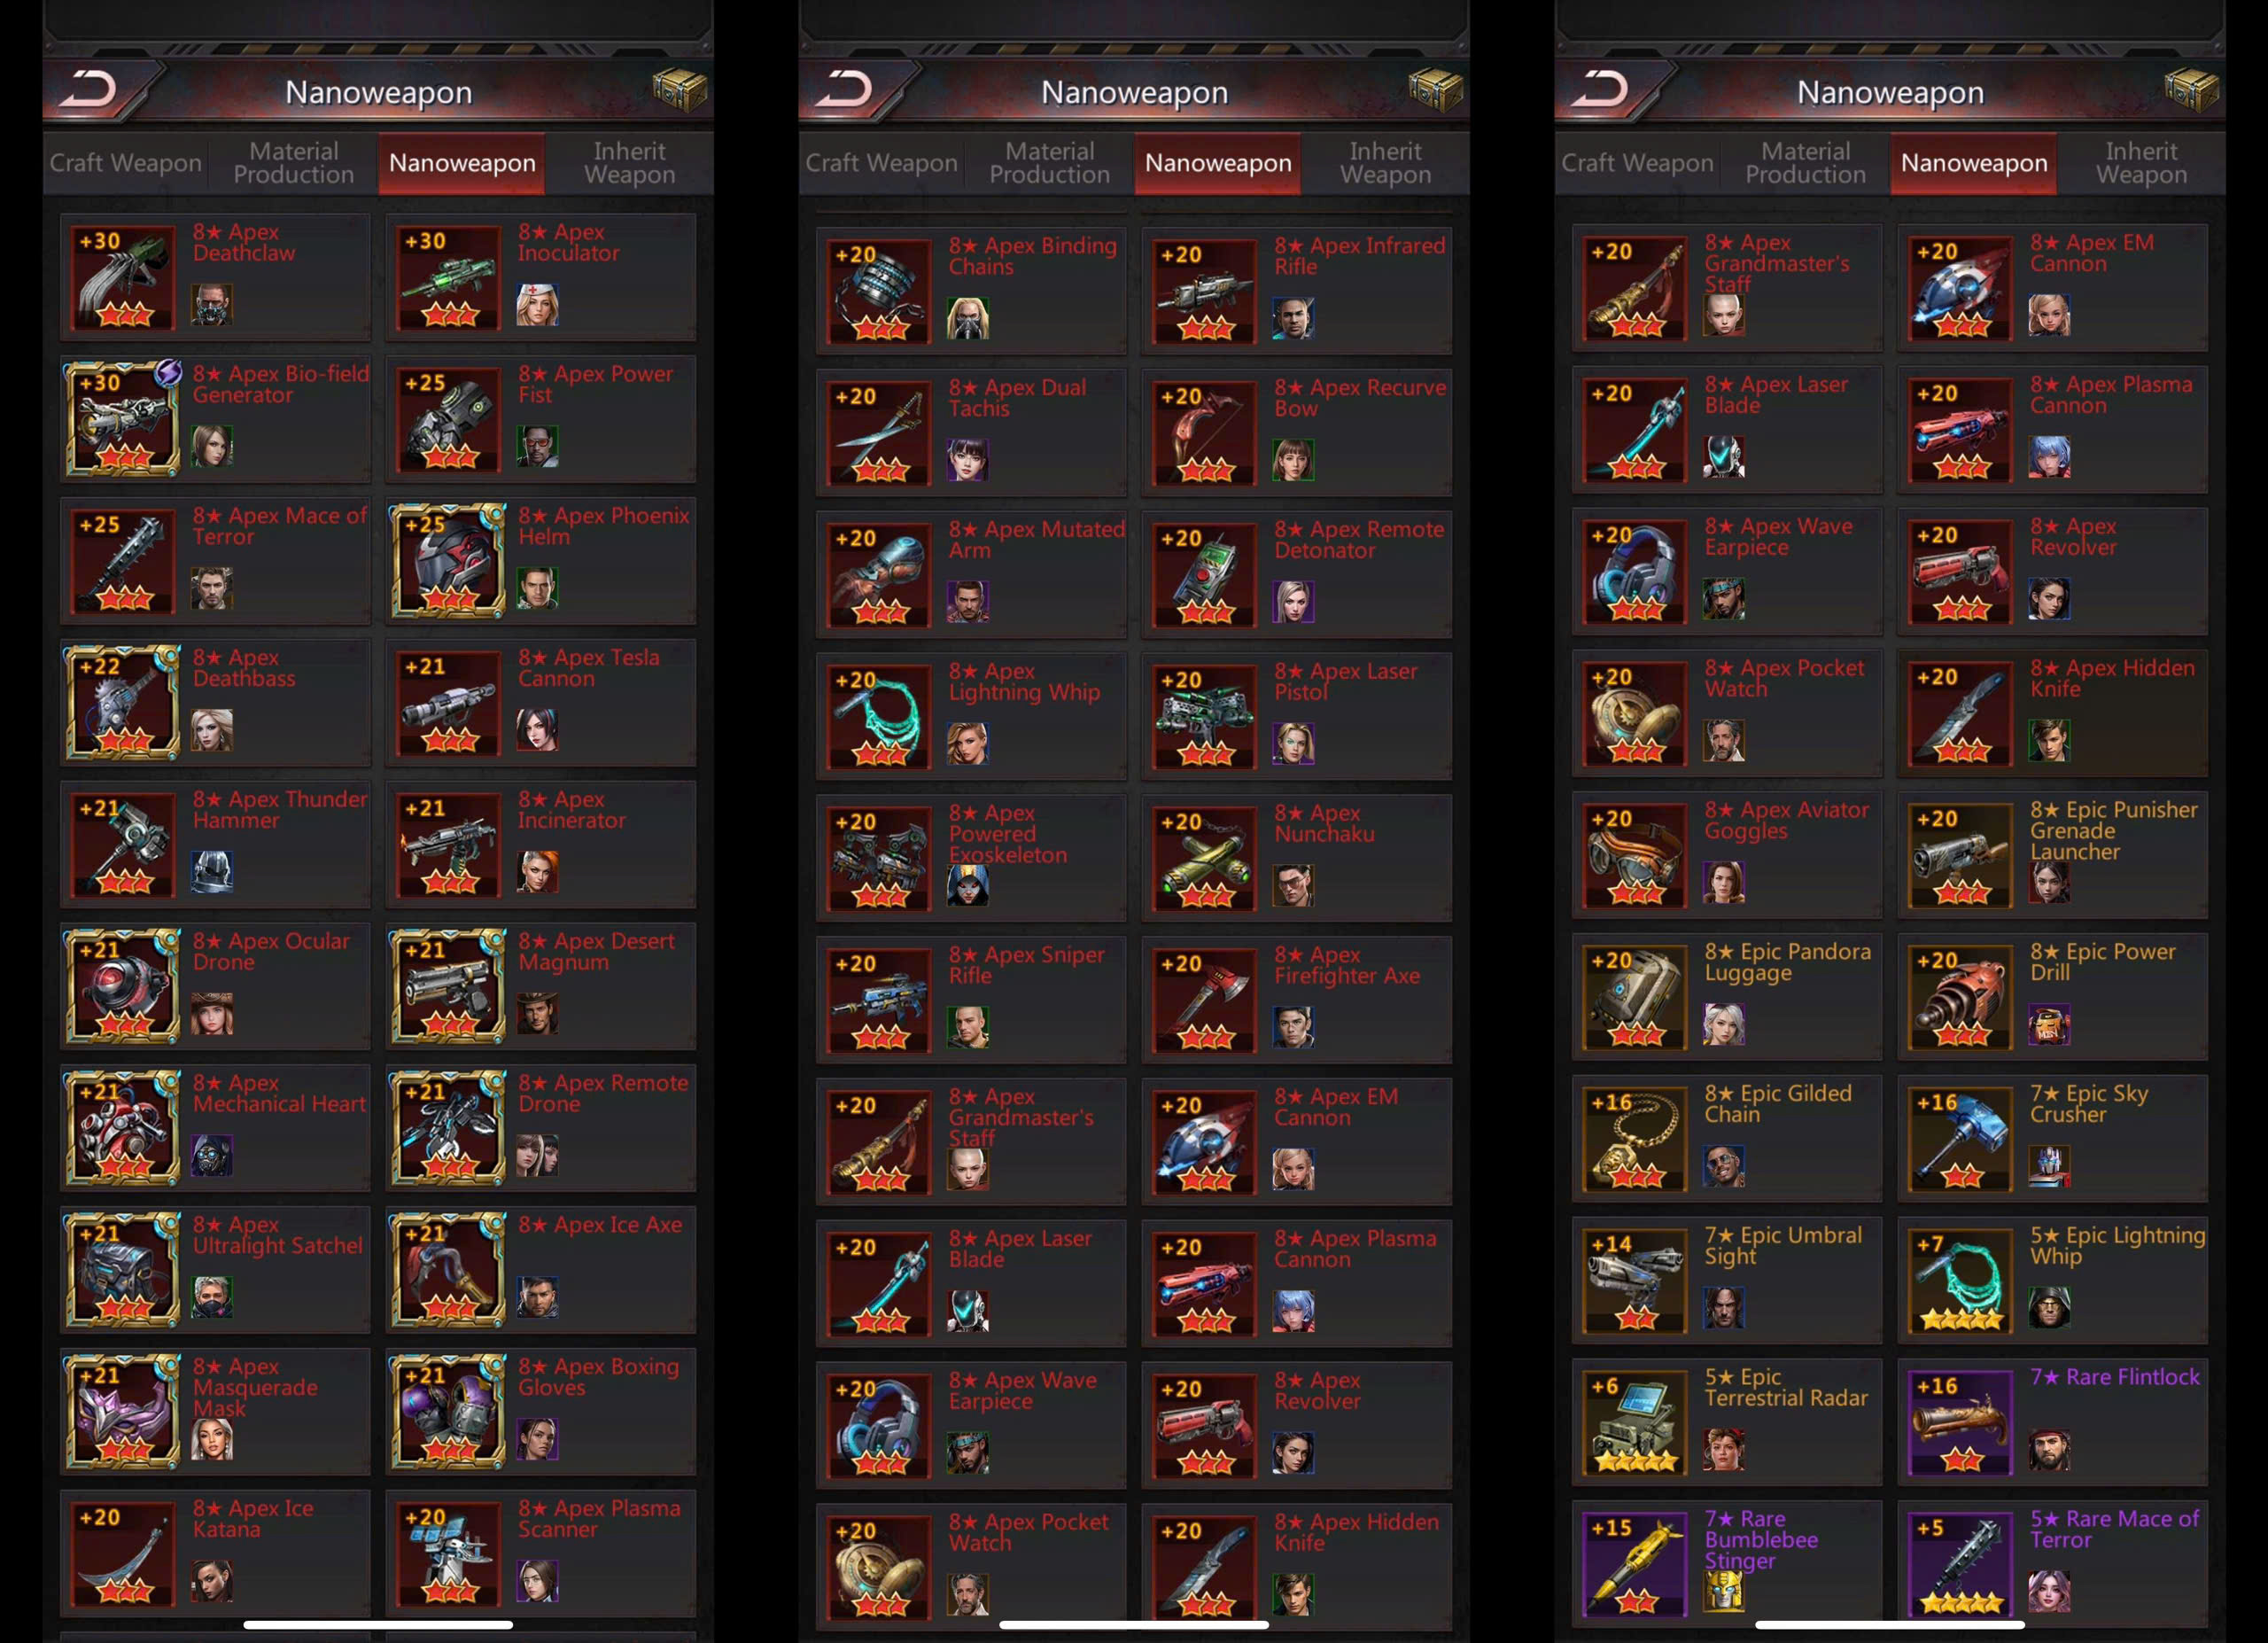Open the 8★ Apex Nunchaku card
Viewport: 2268px width, 1643px height.
click(x=1297, y=858)
